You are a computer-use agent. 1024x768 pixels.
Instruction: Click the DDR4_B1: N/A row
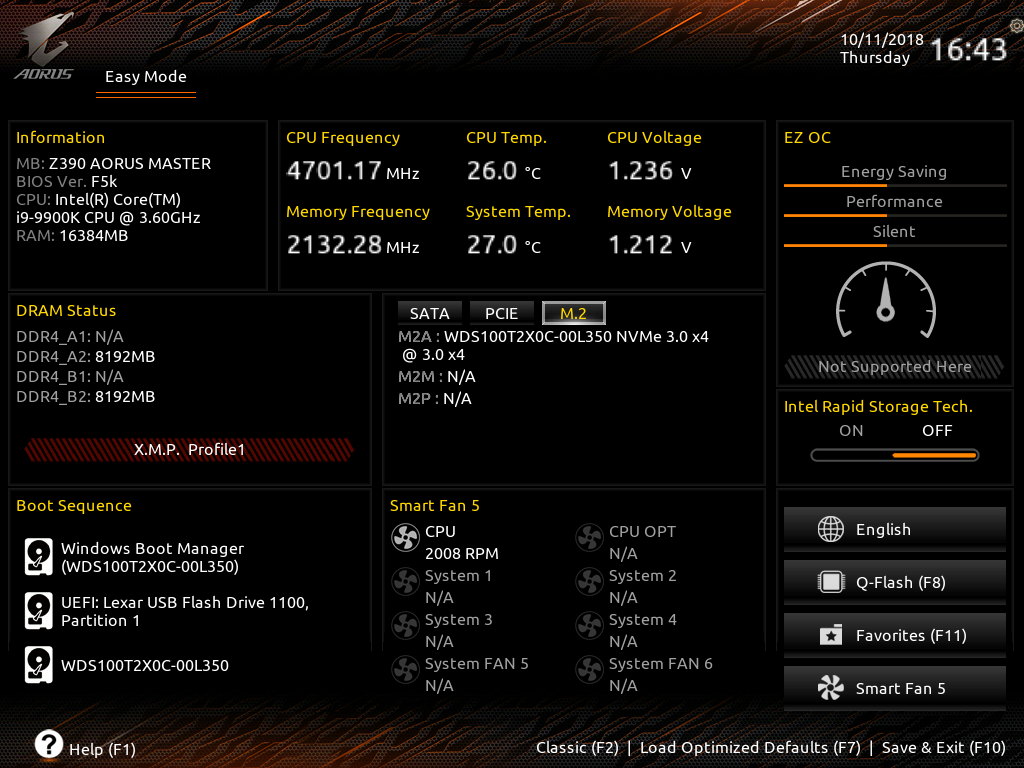click(x=70, y=377)
